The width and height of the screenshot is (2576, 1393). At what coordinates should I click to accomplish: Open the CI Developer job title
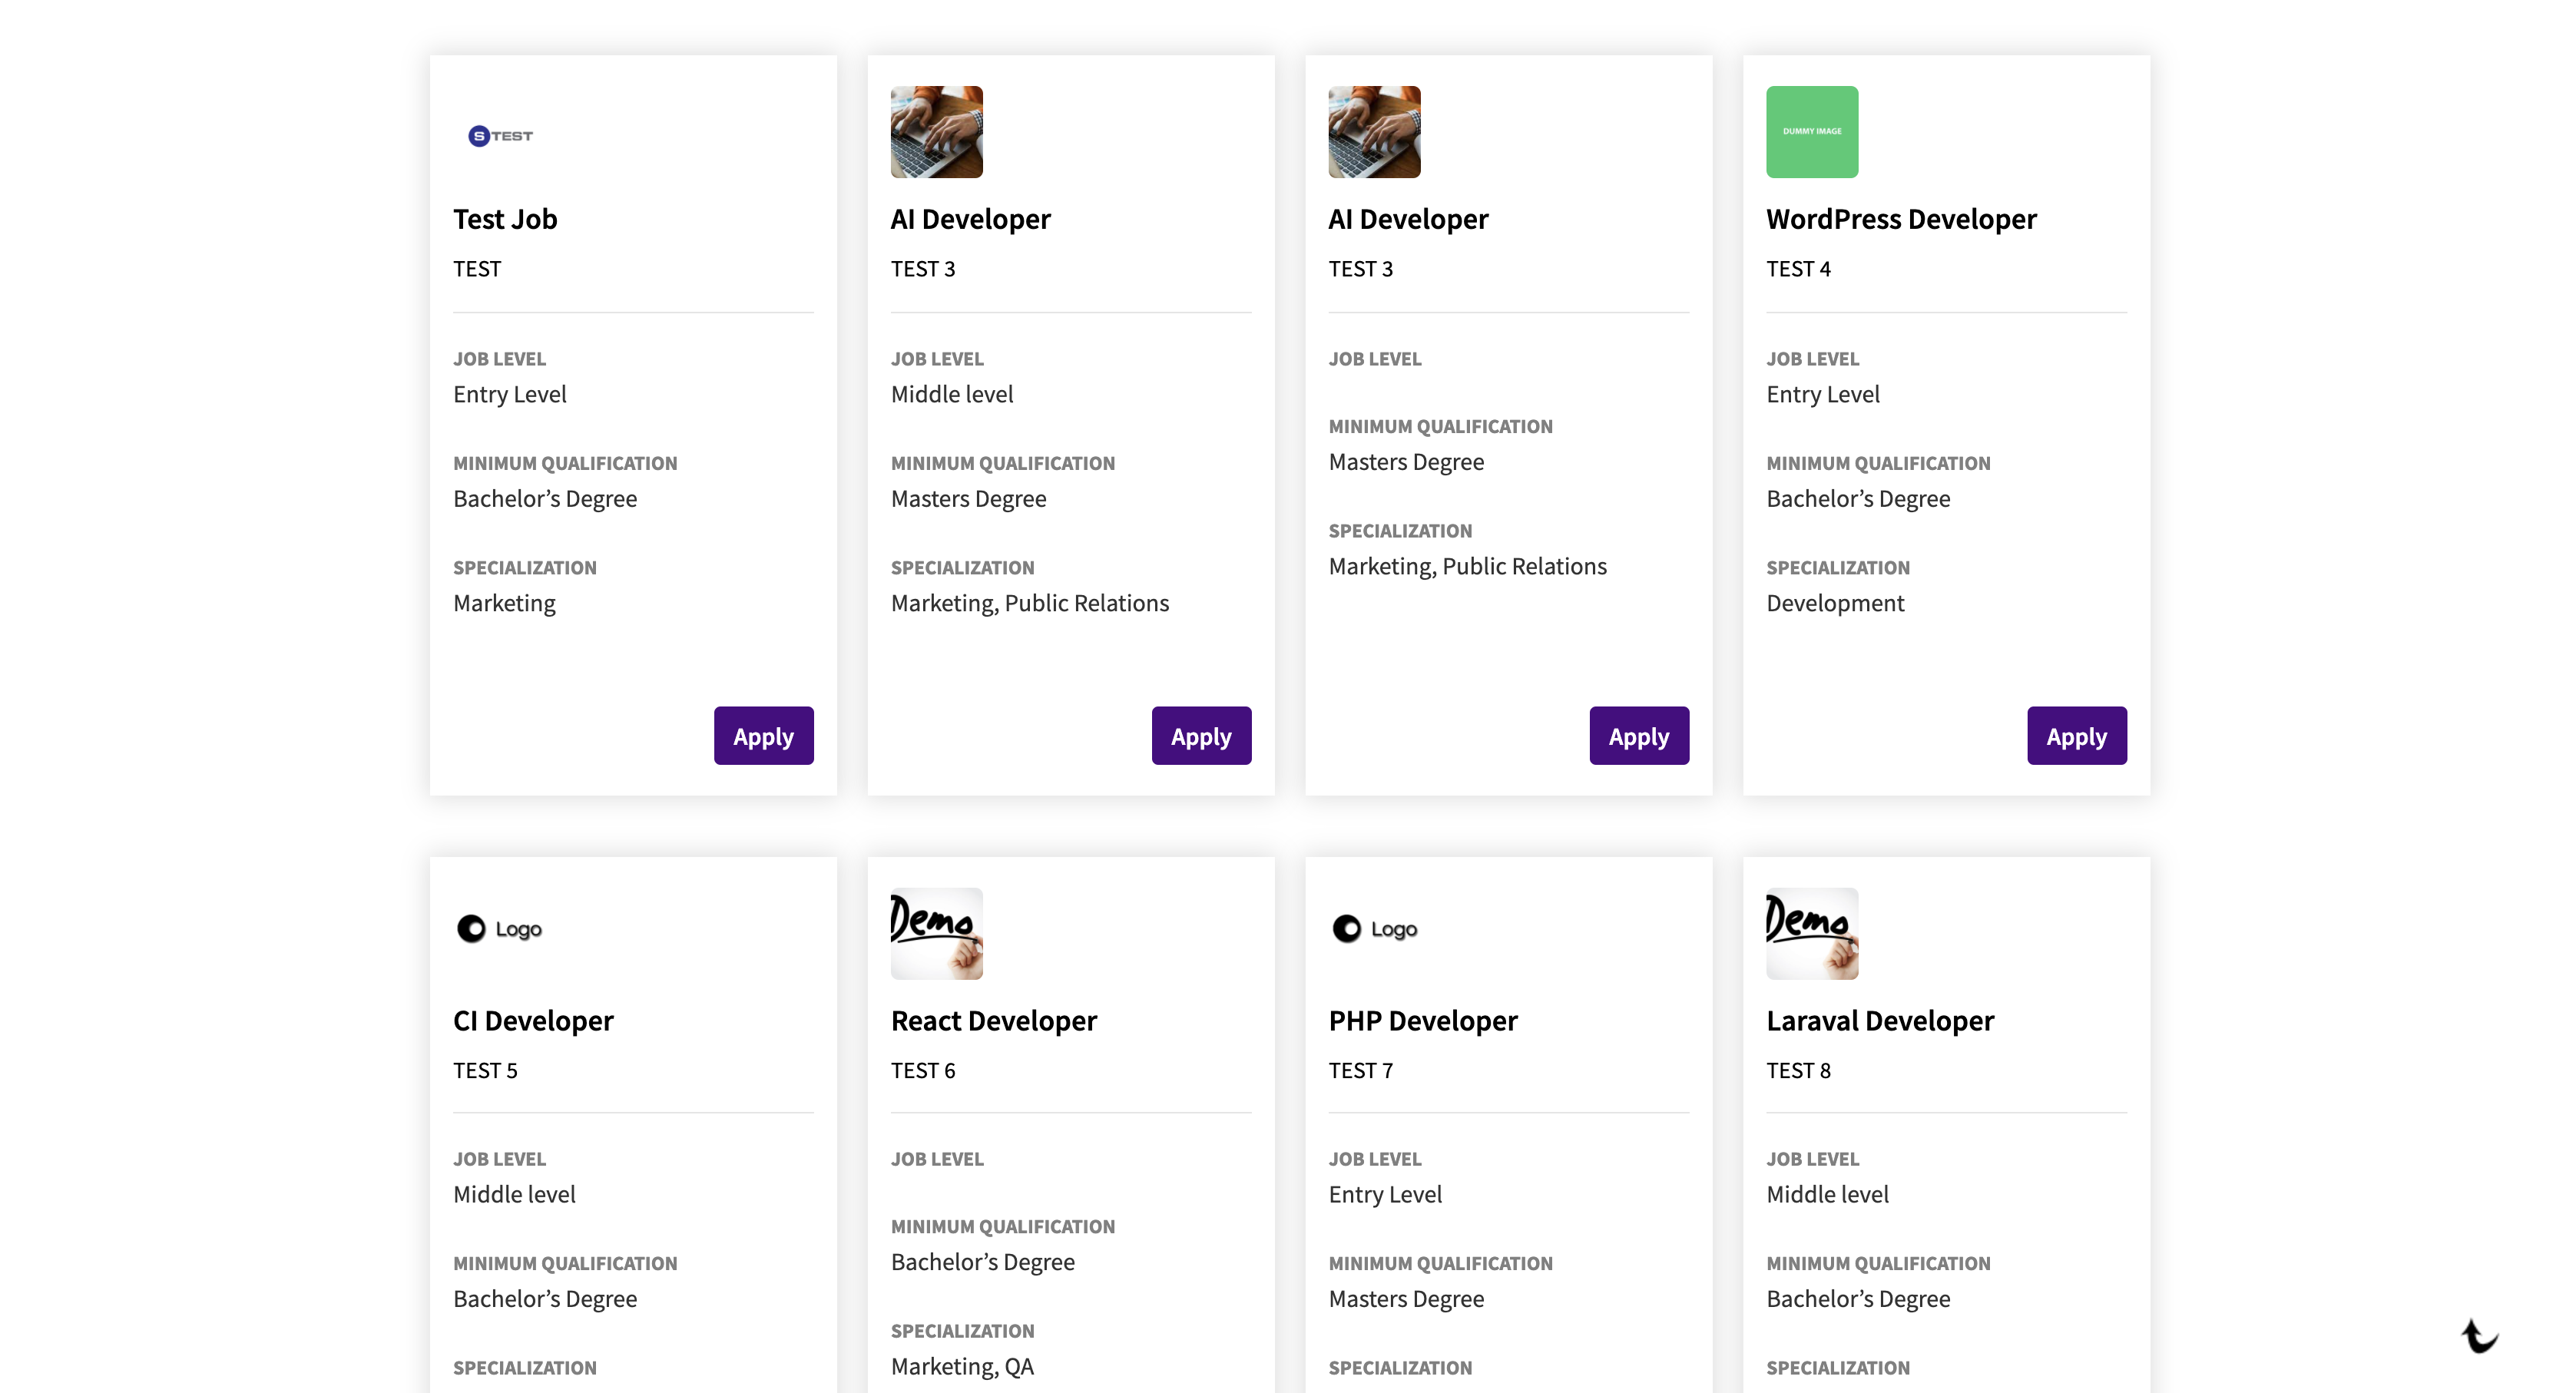pyautogui.click(x=533, y=1021)
